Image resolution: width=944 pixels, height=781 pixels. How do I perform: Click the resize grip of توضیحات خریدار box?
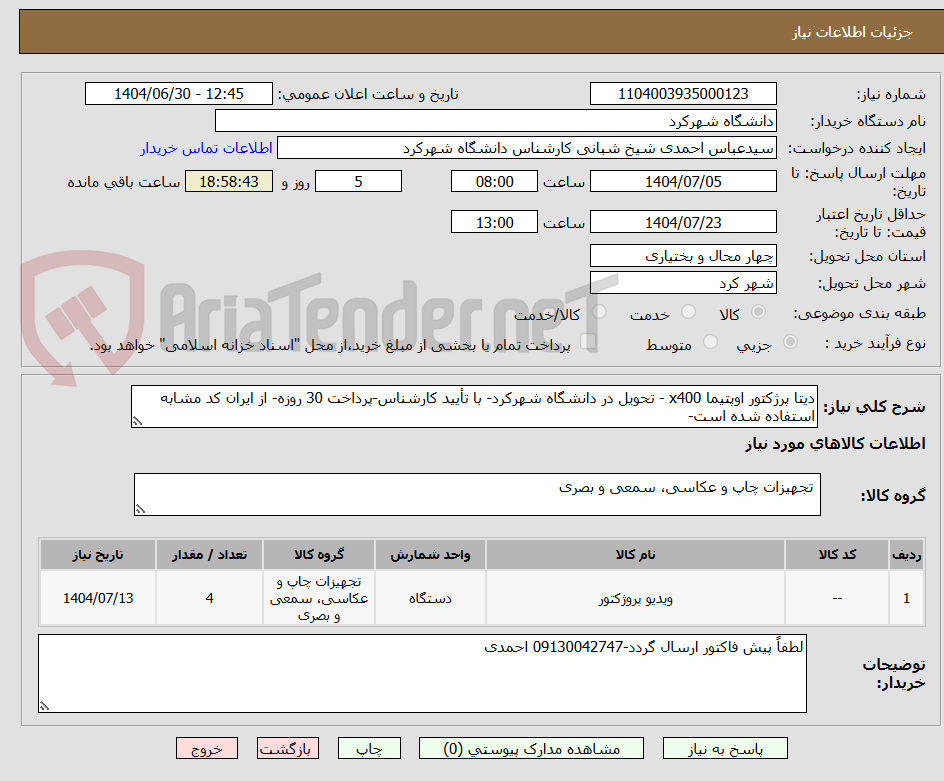point(42,707)
